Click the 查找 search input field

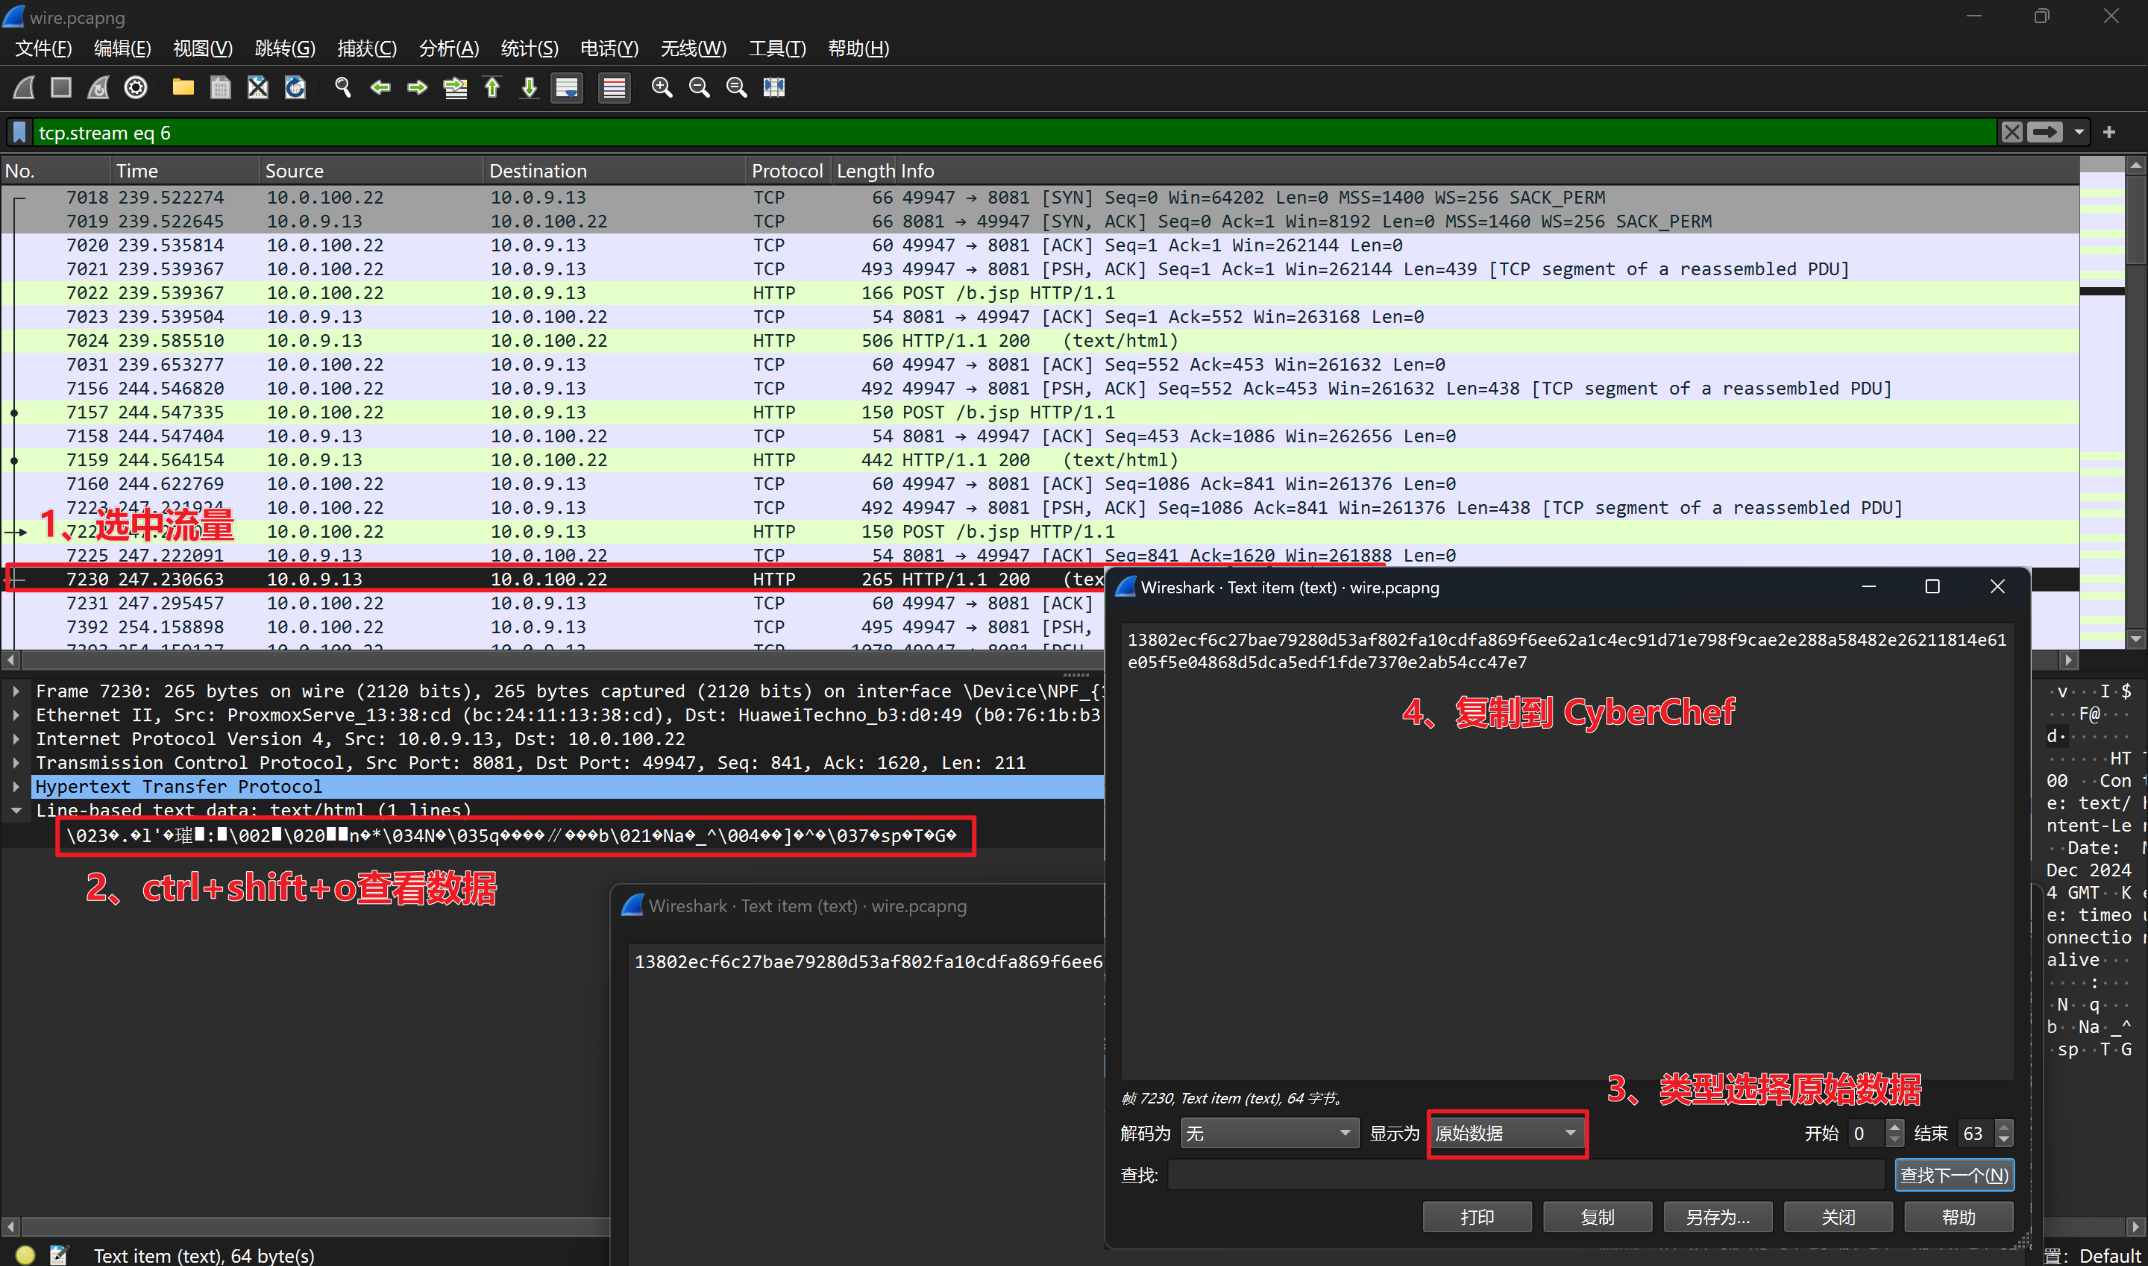tap(1527, 1175)
